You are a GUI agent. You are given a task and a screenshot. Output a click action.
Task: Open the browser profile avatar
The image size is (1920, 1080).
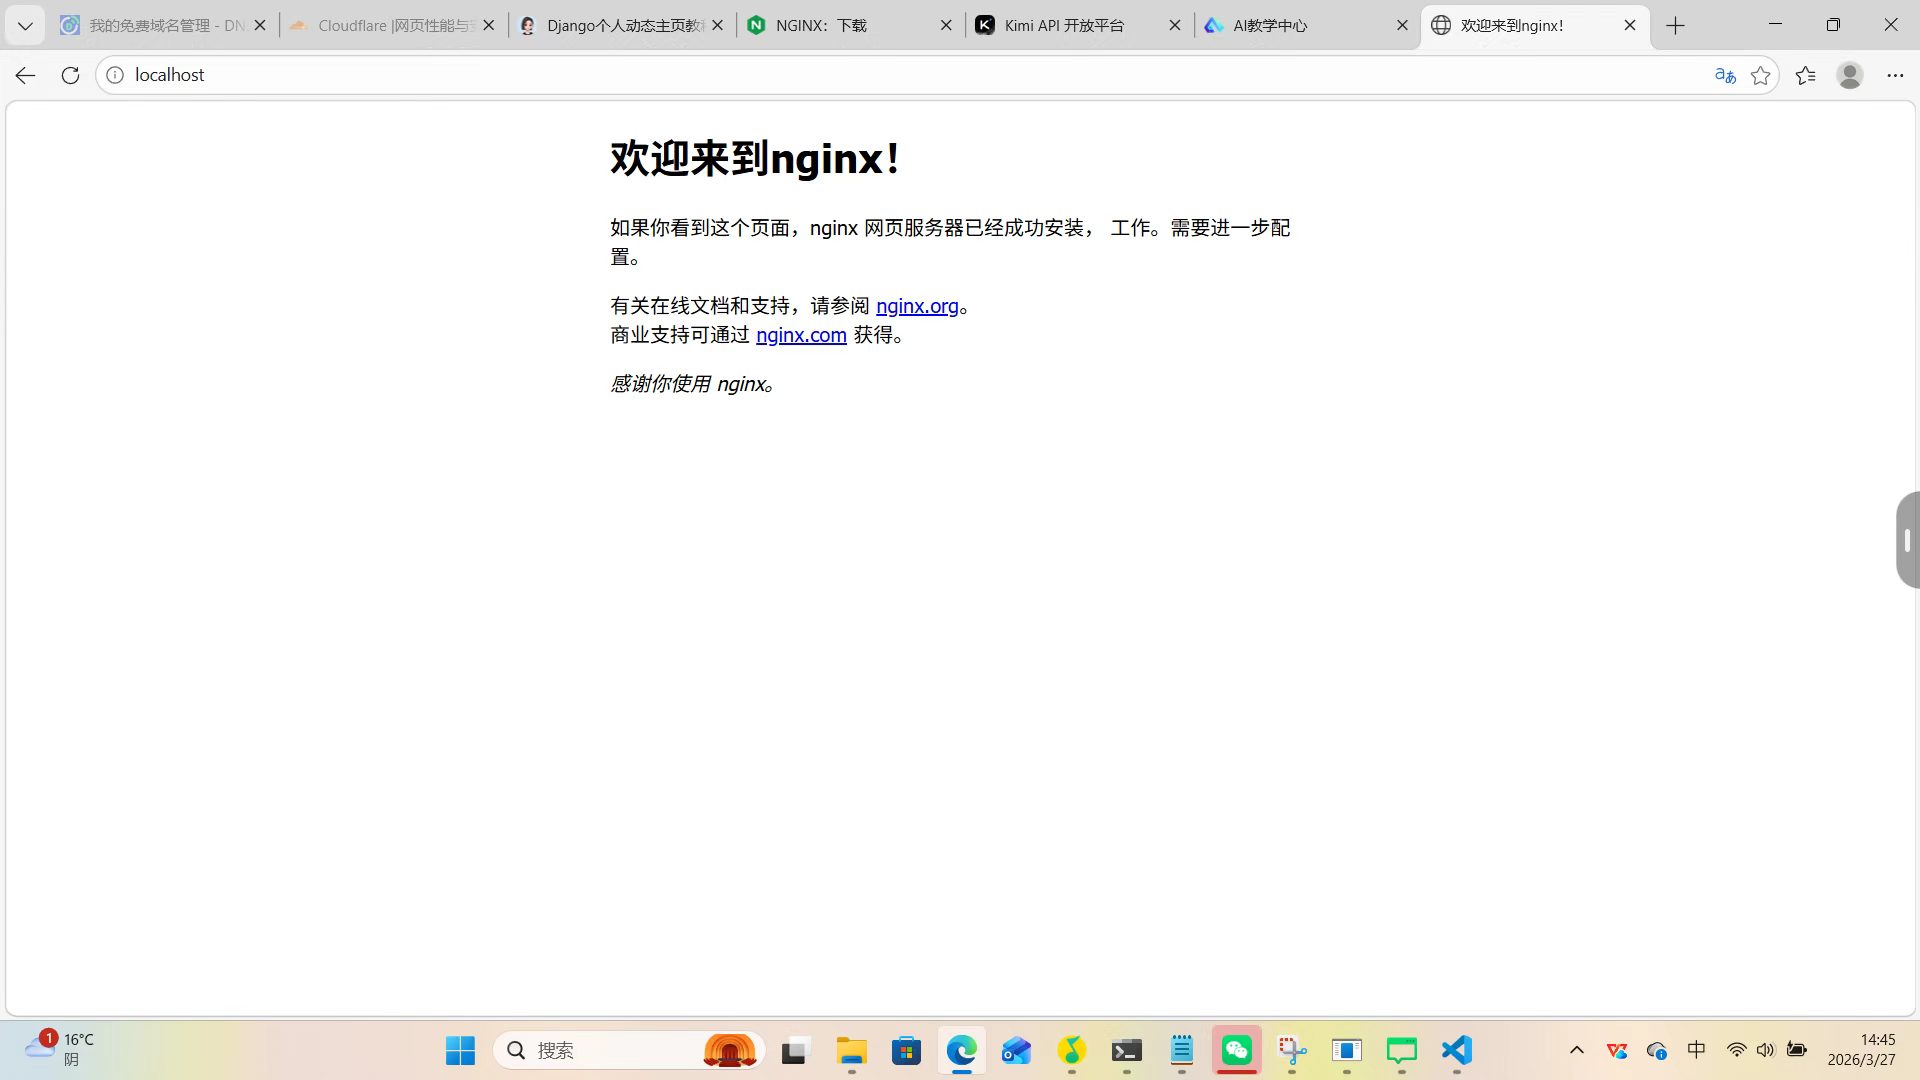1850,75
